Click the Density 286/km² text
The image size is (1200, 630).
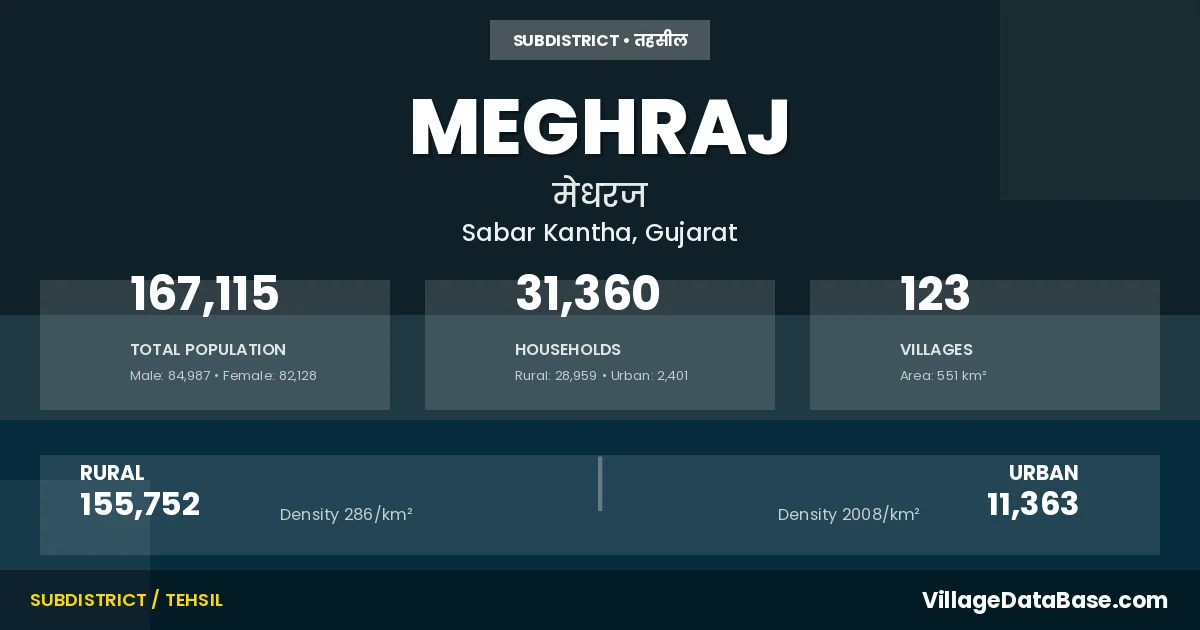click(346, 515)
